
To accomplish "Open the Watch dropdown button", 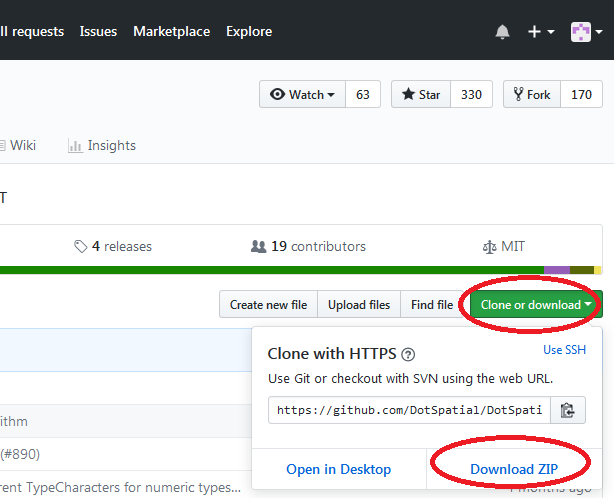I will pos(302,94).
